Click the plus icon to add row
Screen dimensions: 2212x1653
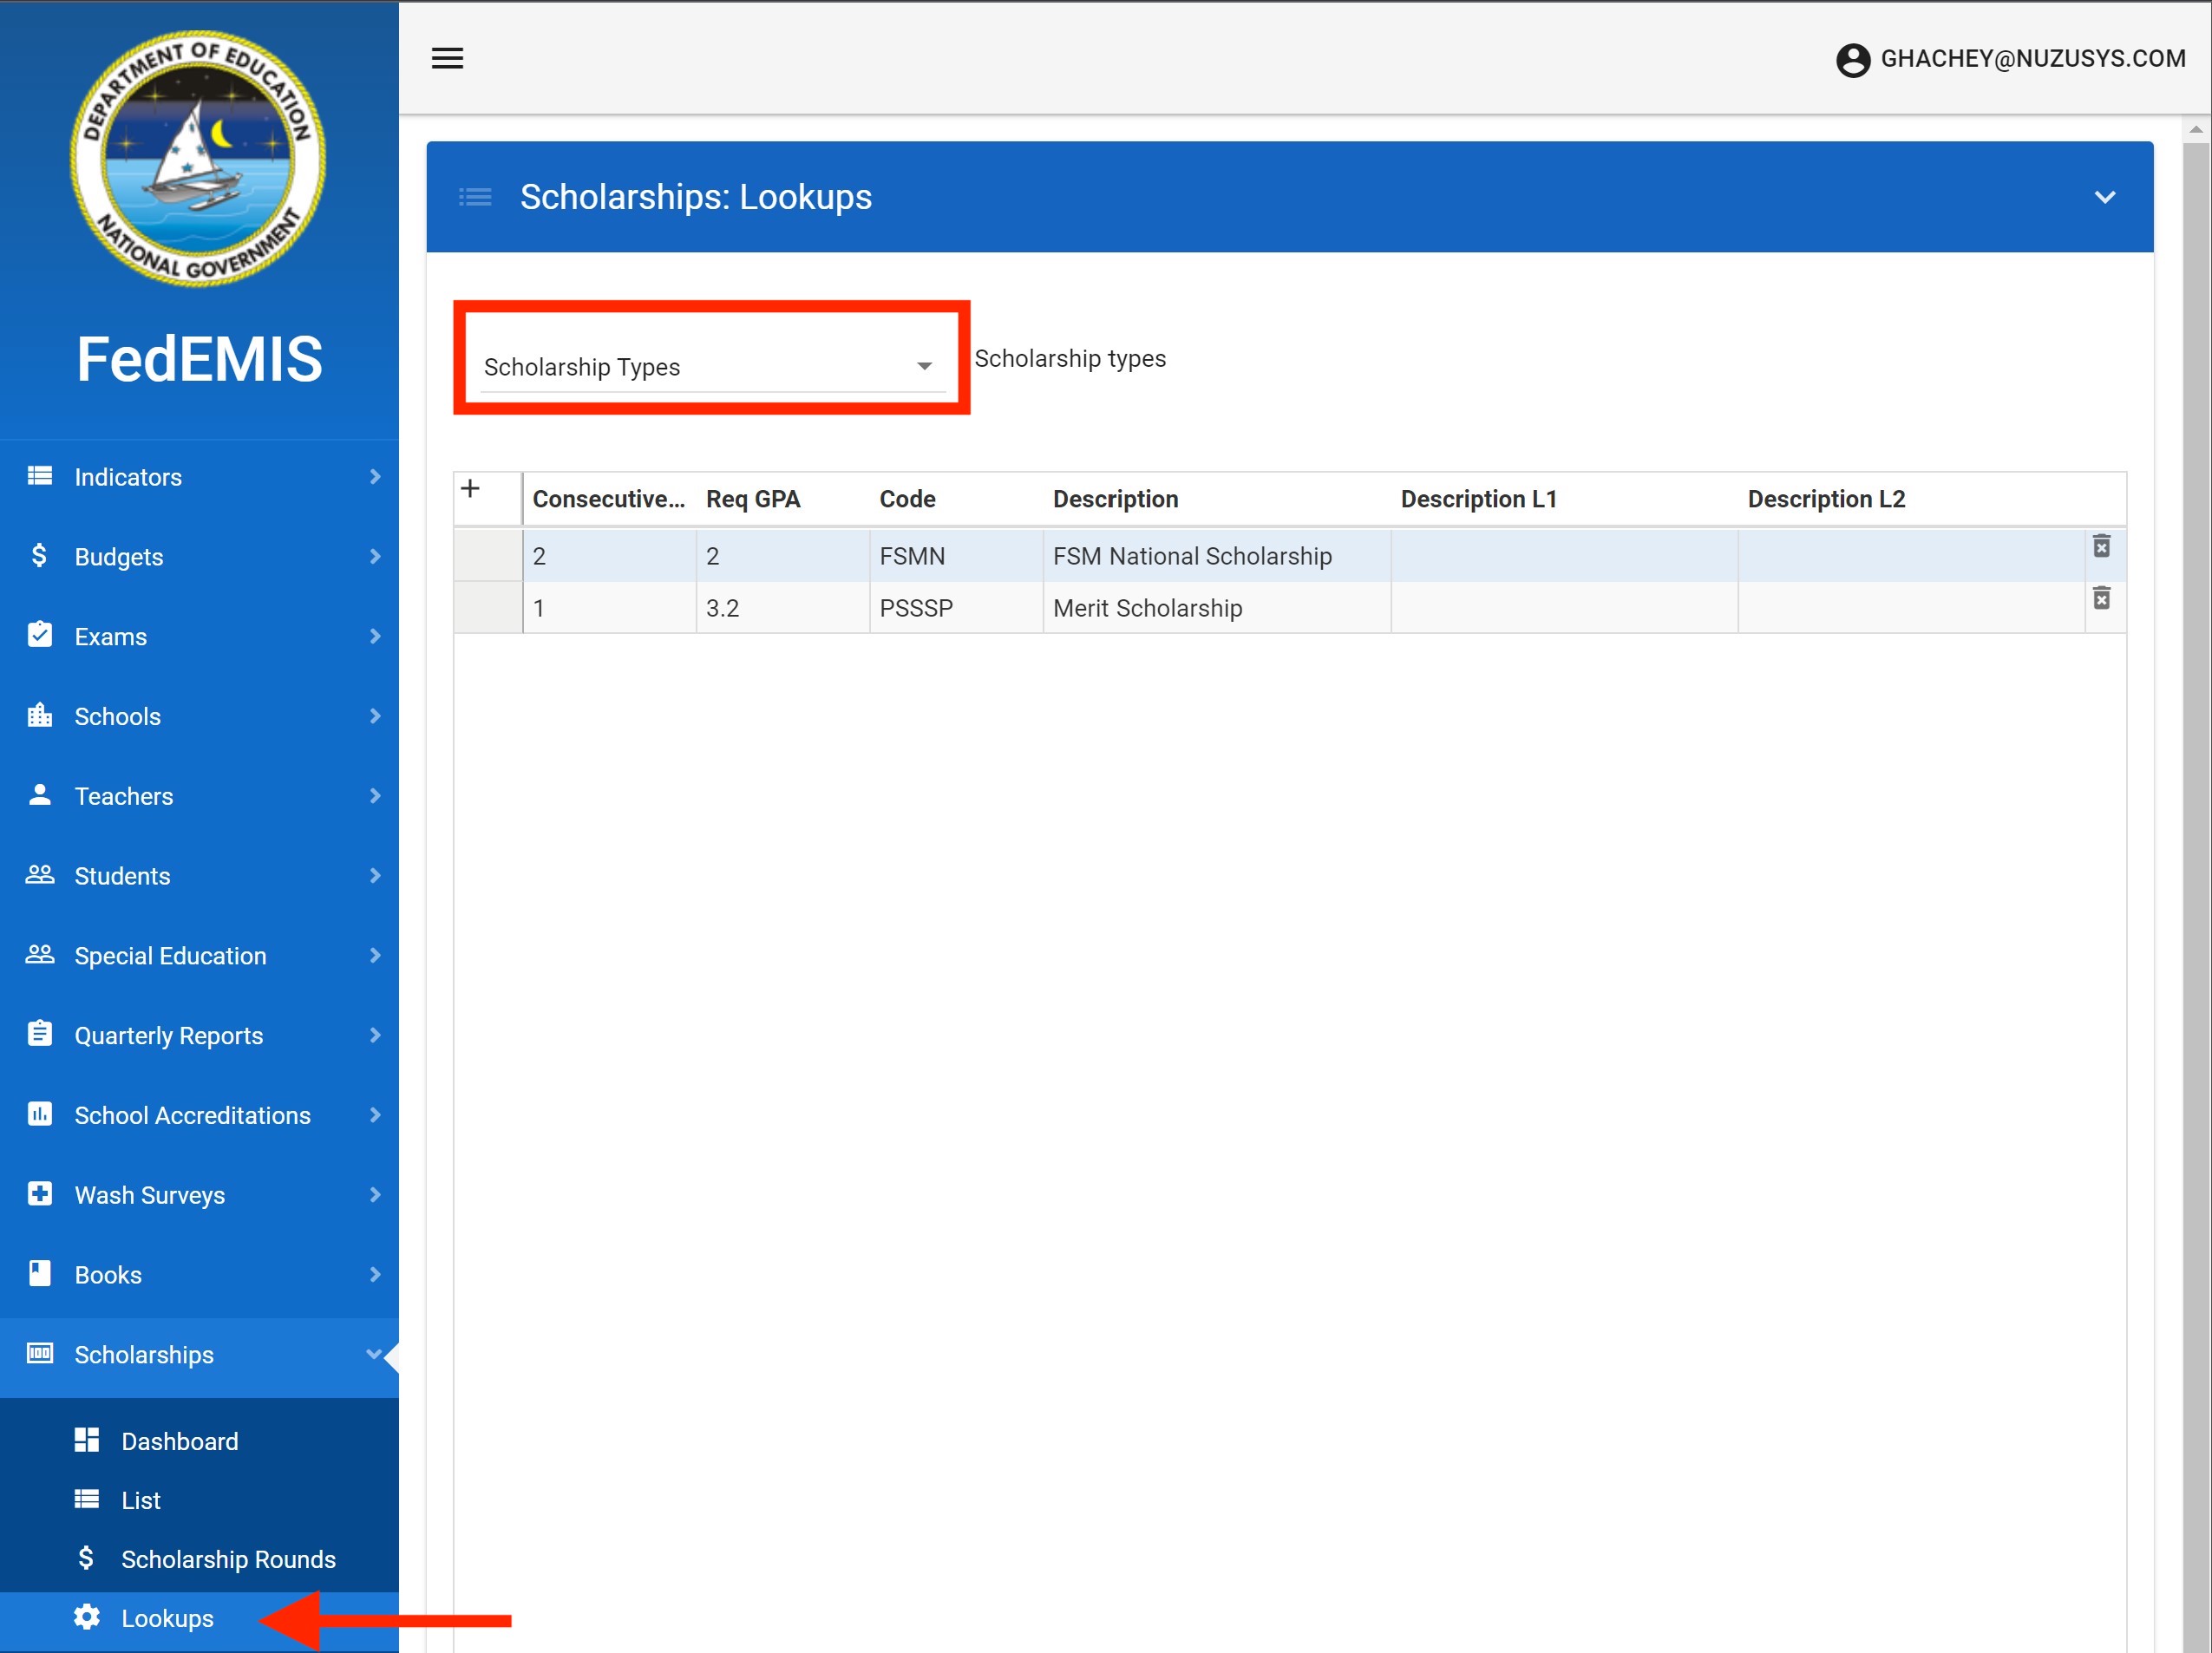(470, 489)
